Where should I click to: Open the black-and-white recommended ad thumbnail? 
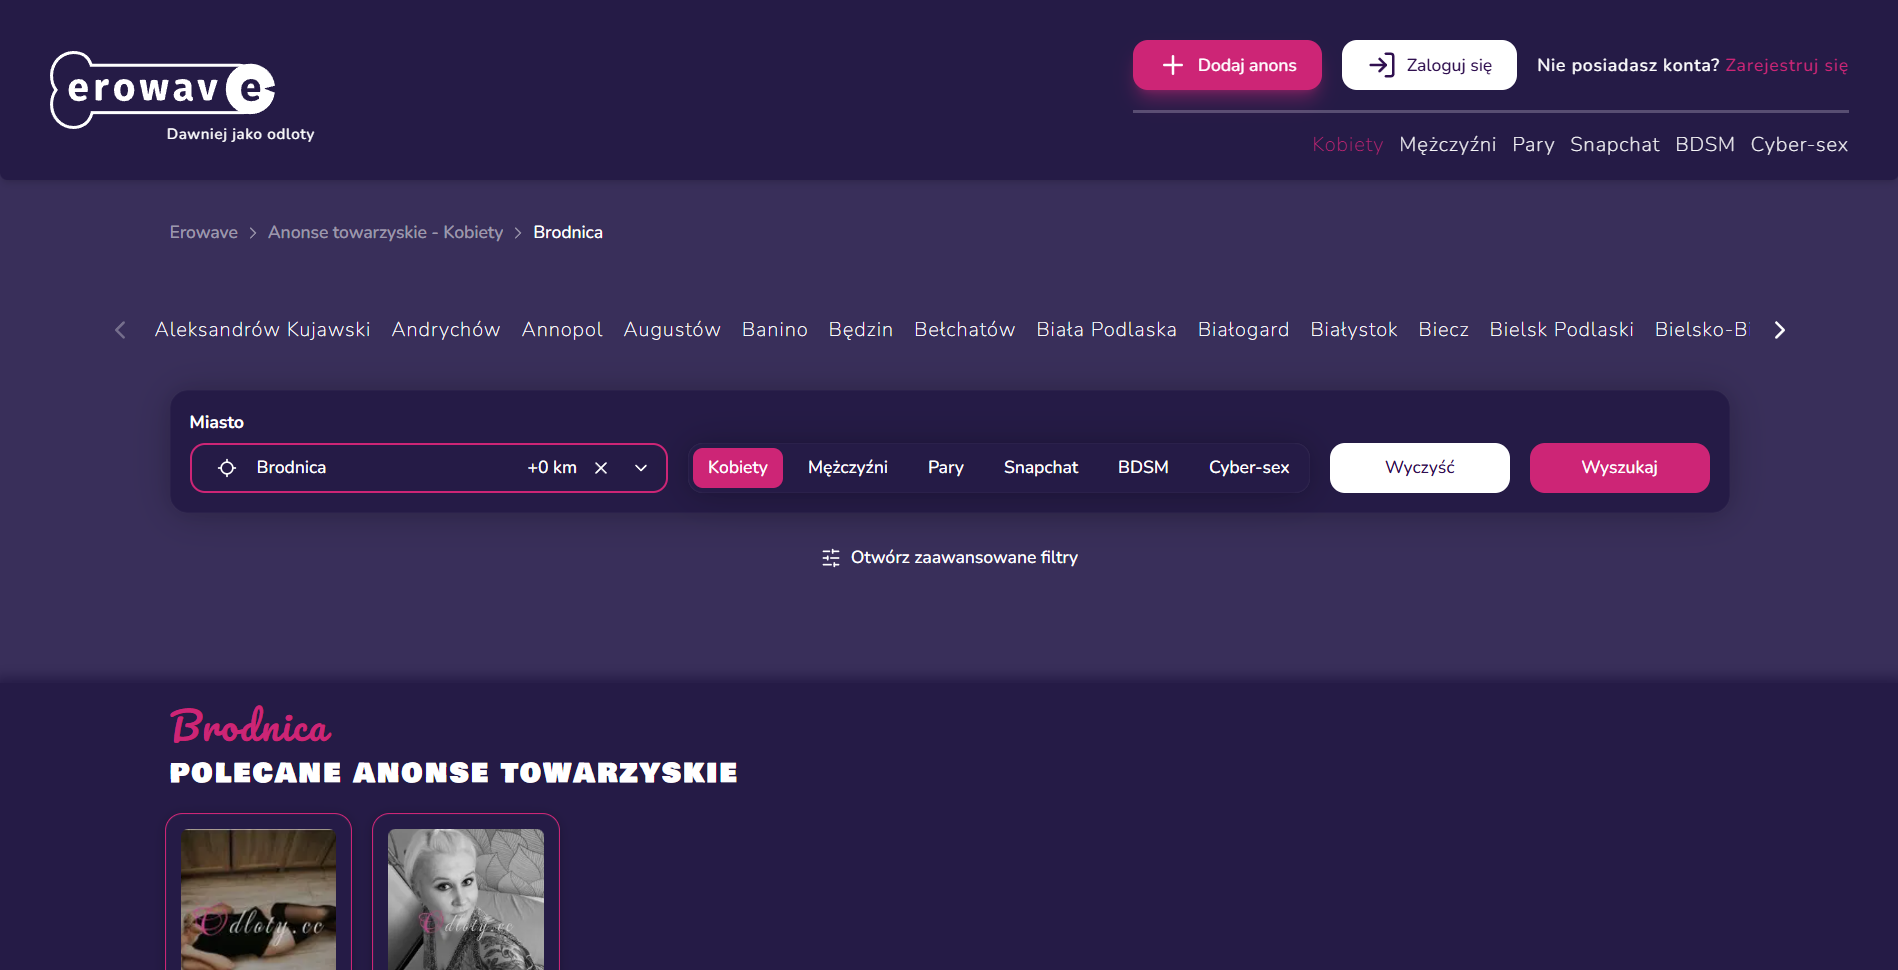(466, 899)
